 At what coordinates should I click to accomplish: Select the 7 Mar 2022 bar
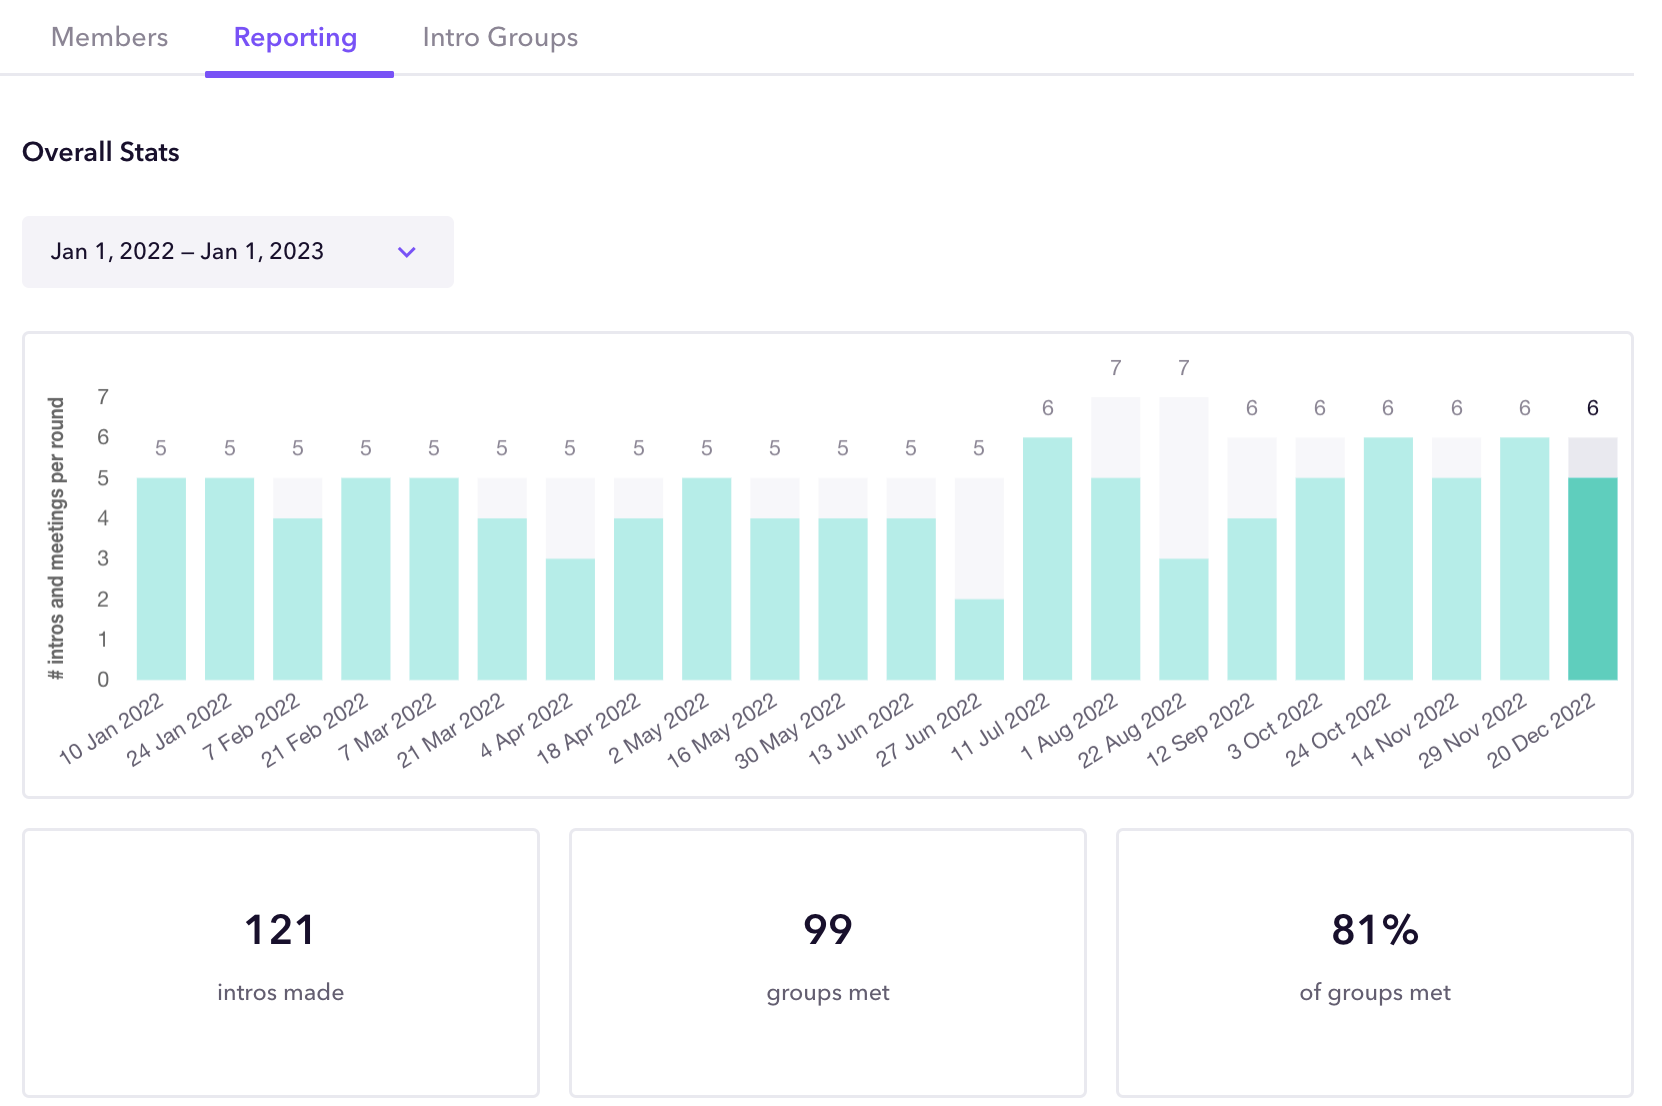(x=434, y=579)
